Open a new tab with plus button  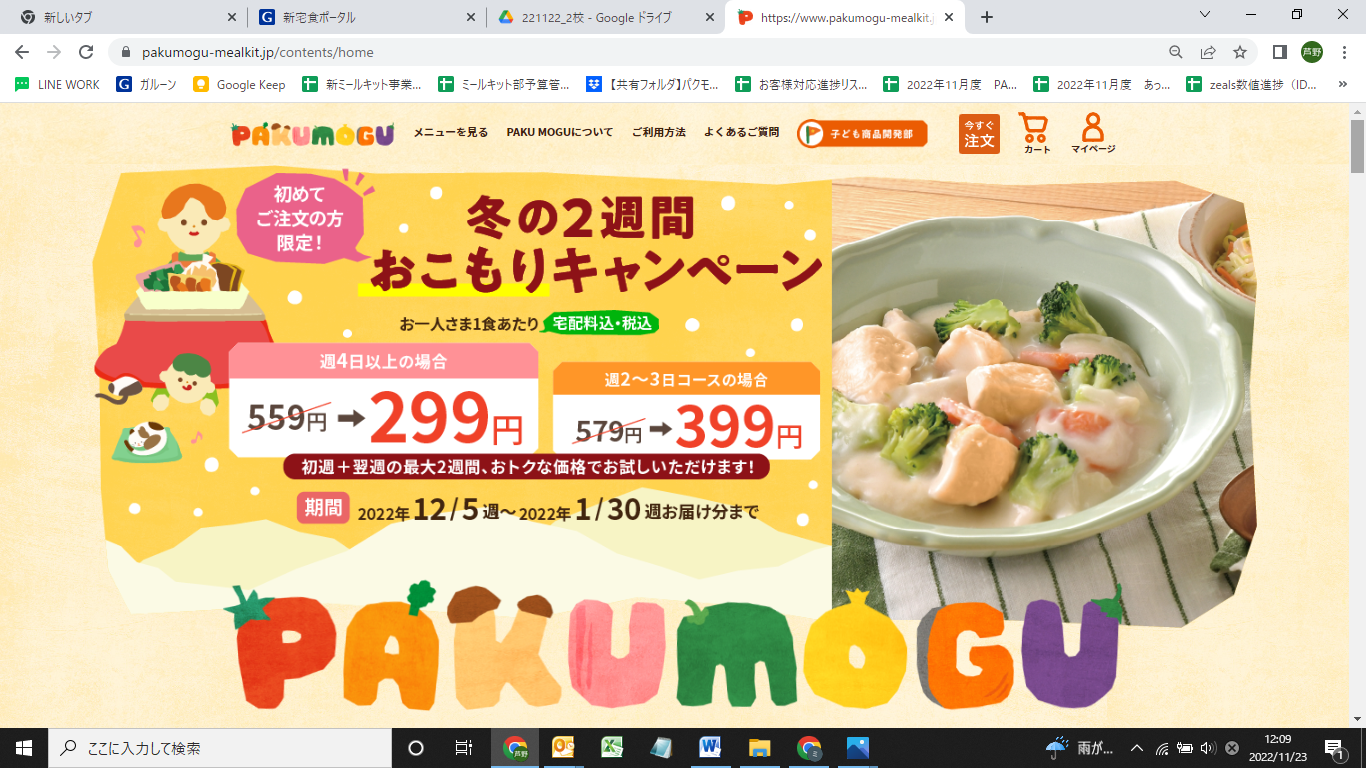tap(987, 17)
